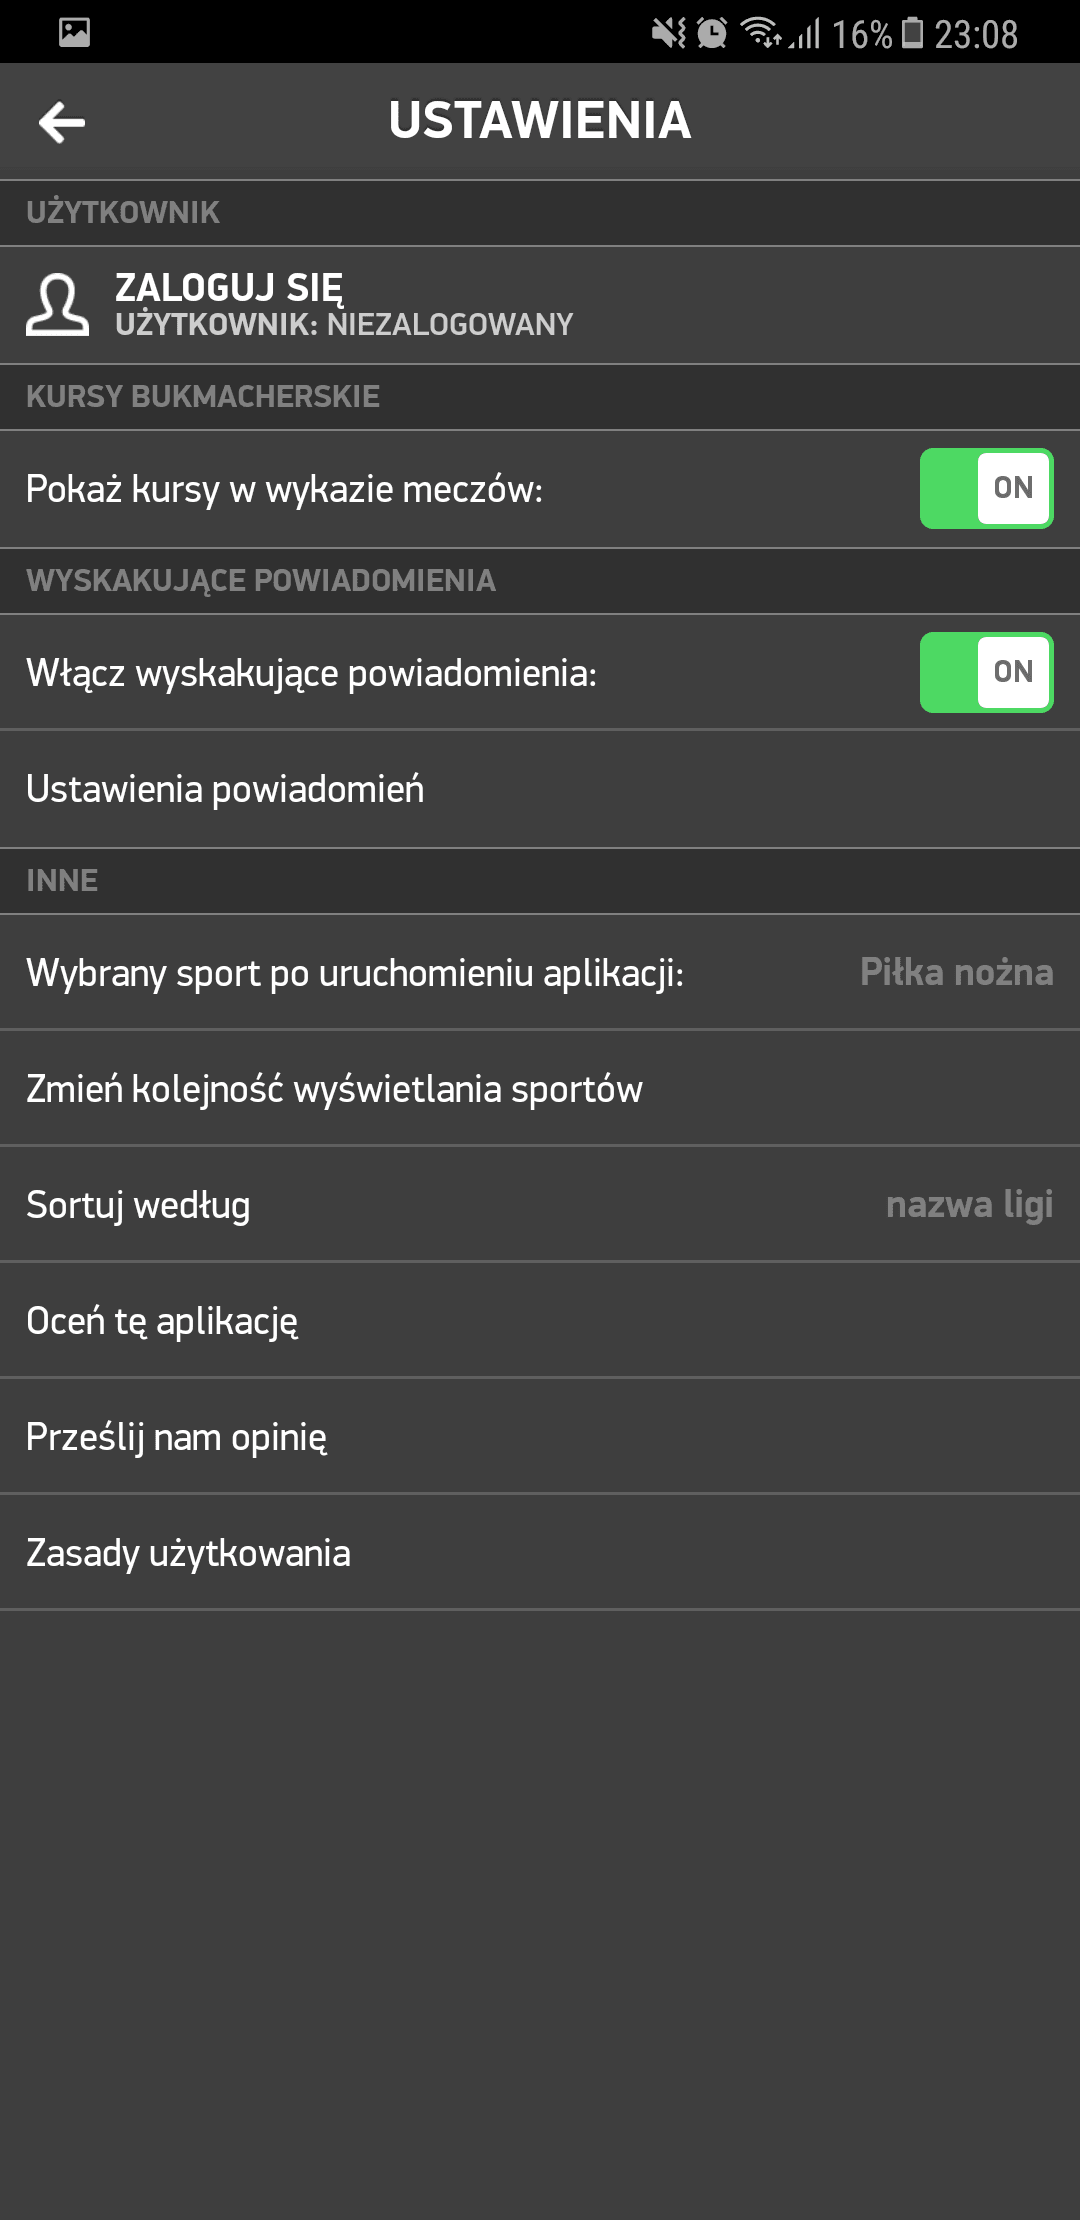This screenshot has width=1080, height=2220.
Task: Click the user profile silhouette icon
Action: pyautogui.click(x=57, y=305)
